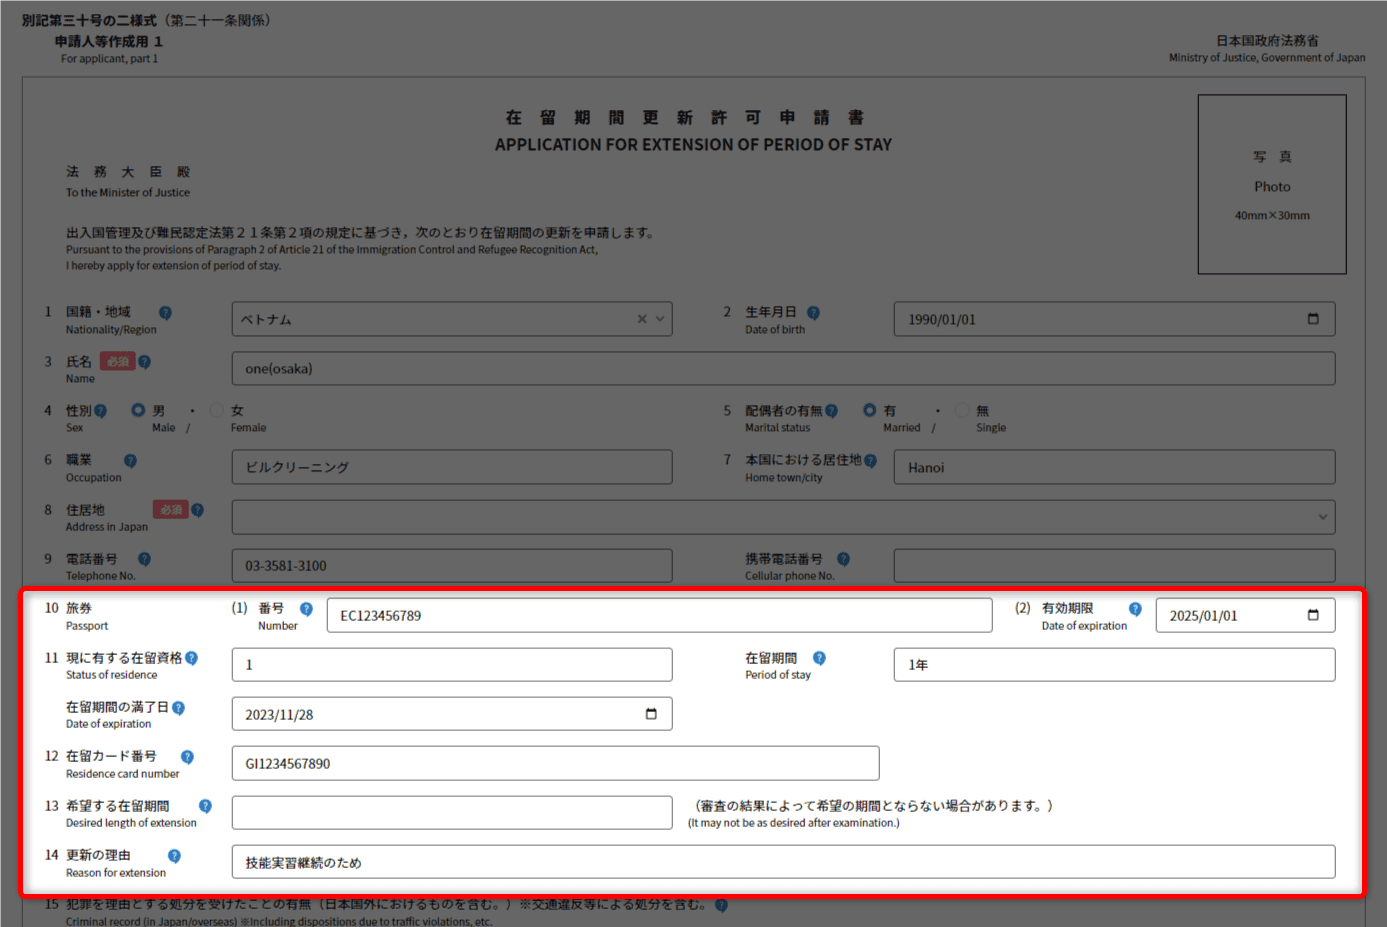This screenshot has width=1387, height=927.
Task: Select Single marital status option
Action: 962,410
